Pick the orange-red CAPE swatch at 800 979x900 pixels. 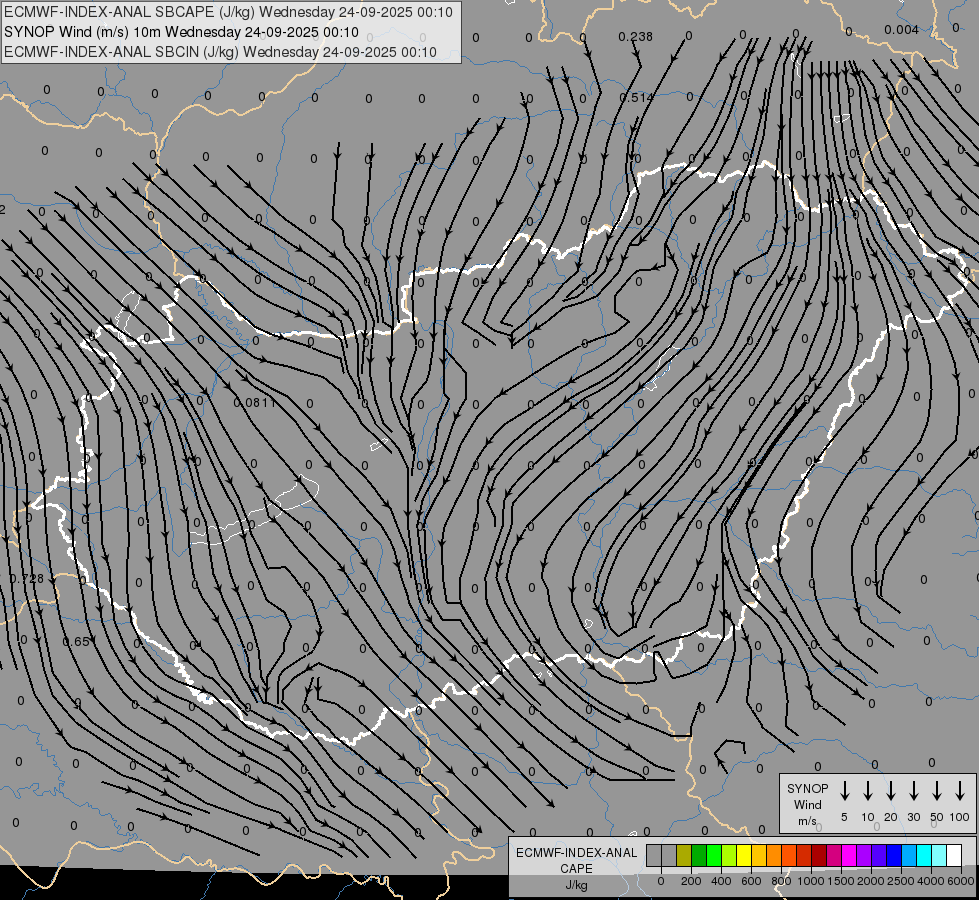tap(789, 855)
